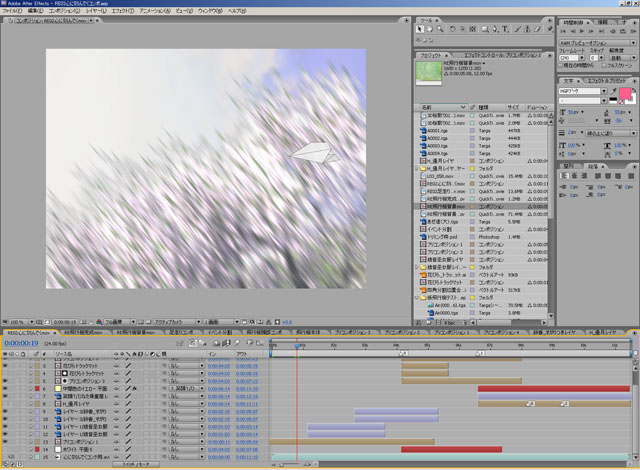
Task: Open the viewer magnification 100% dropdown
Action: coord(22,322)
